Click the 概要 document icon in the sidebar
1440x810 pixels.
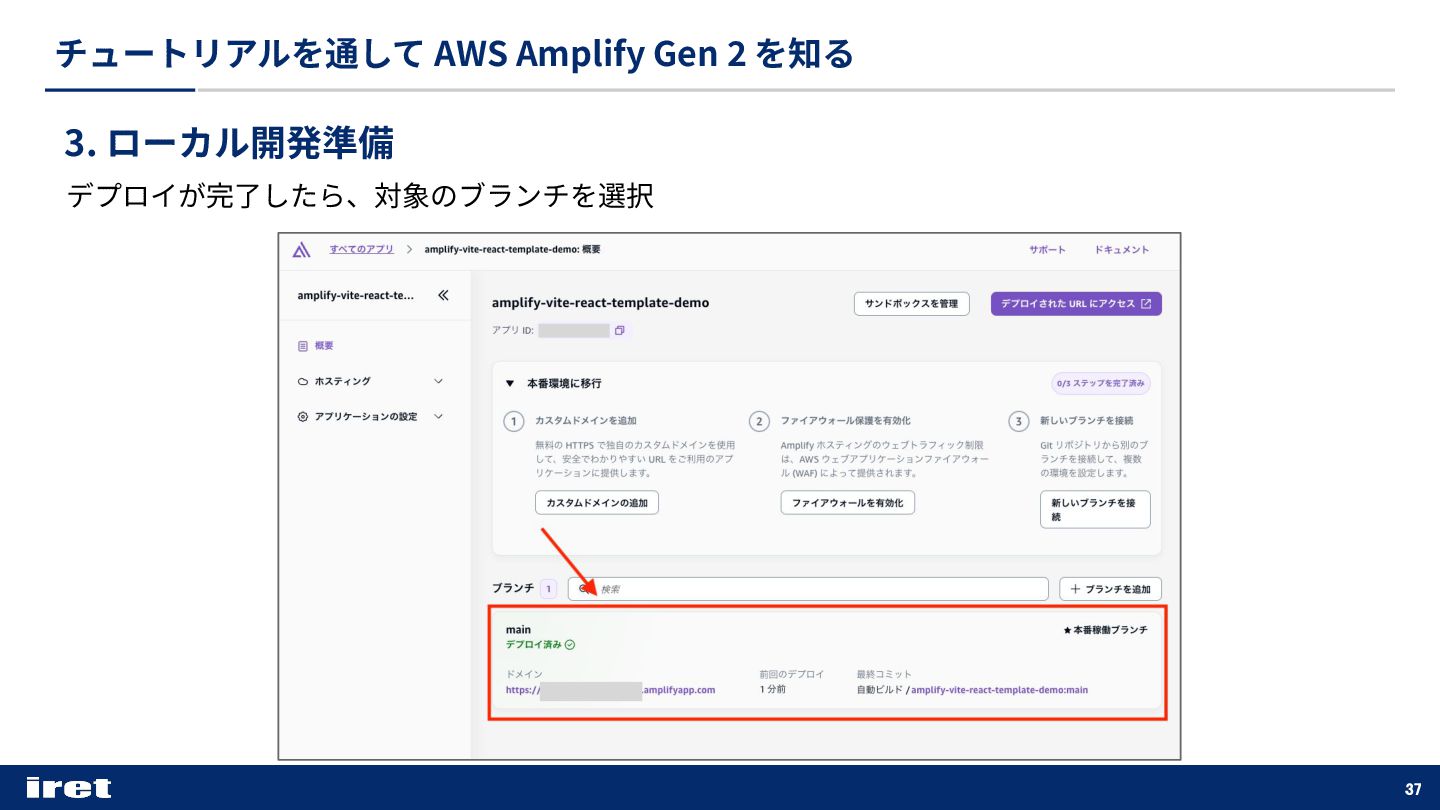(303, 346)
